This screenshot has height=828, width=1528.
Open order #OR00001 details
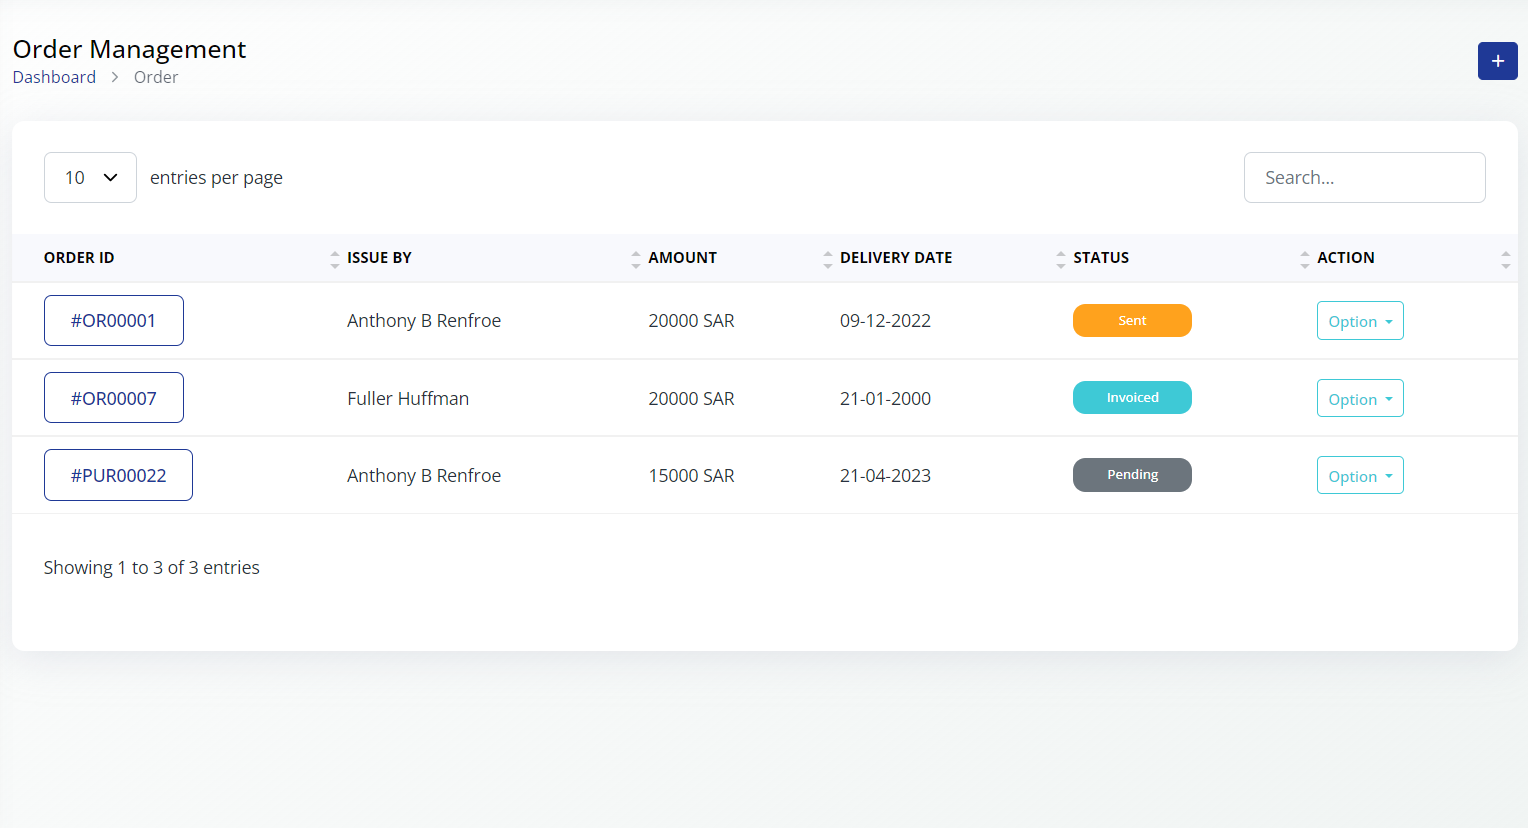[x=113, y=321]
